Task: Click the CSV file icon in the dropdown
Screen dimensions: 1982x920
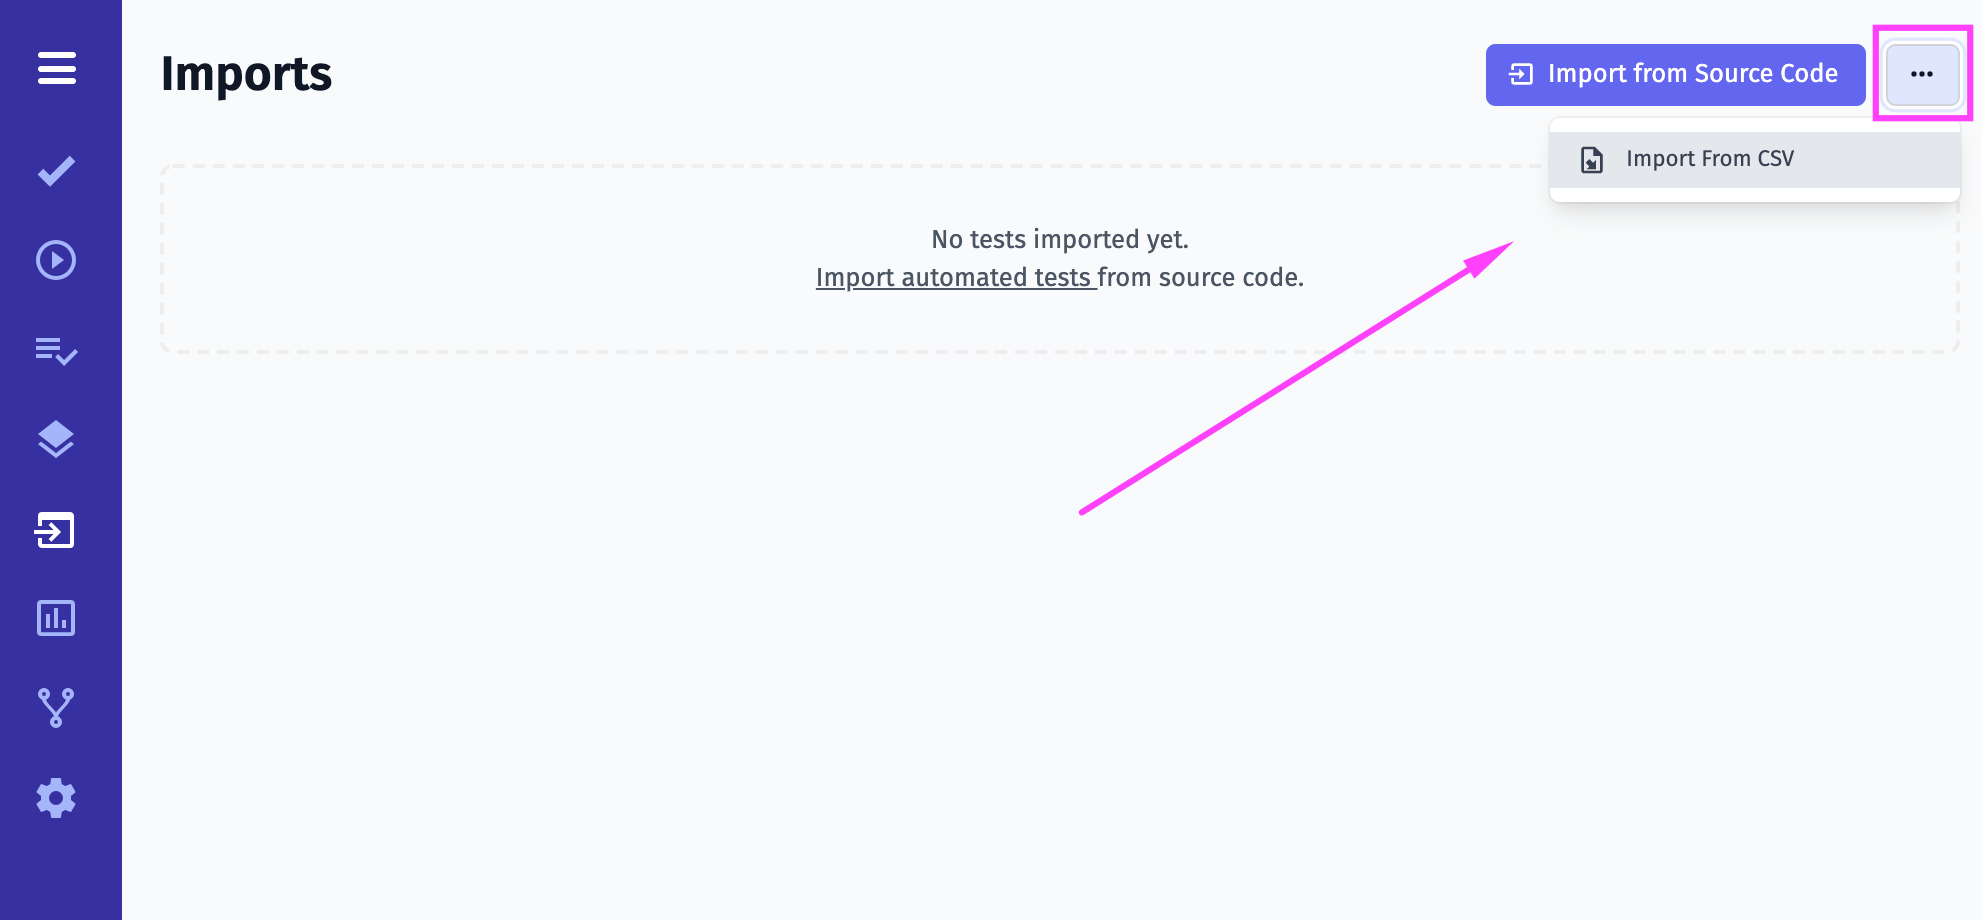Action: click(1591, 159)
